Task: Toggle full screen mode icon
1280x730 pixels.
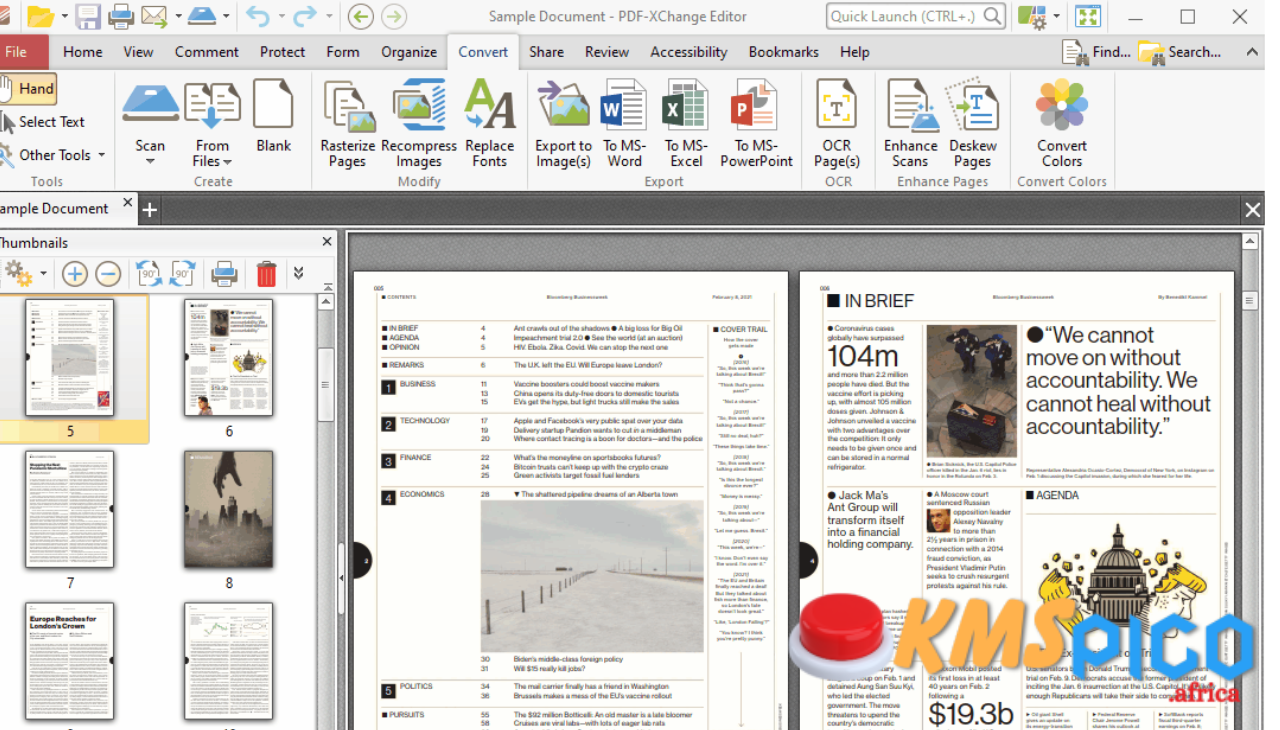Action: [1088, 16]
